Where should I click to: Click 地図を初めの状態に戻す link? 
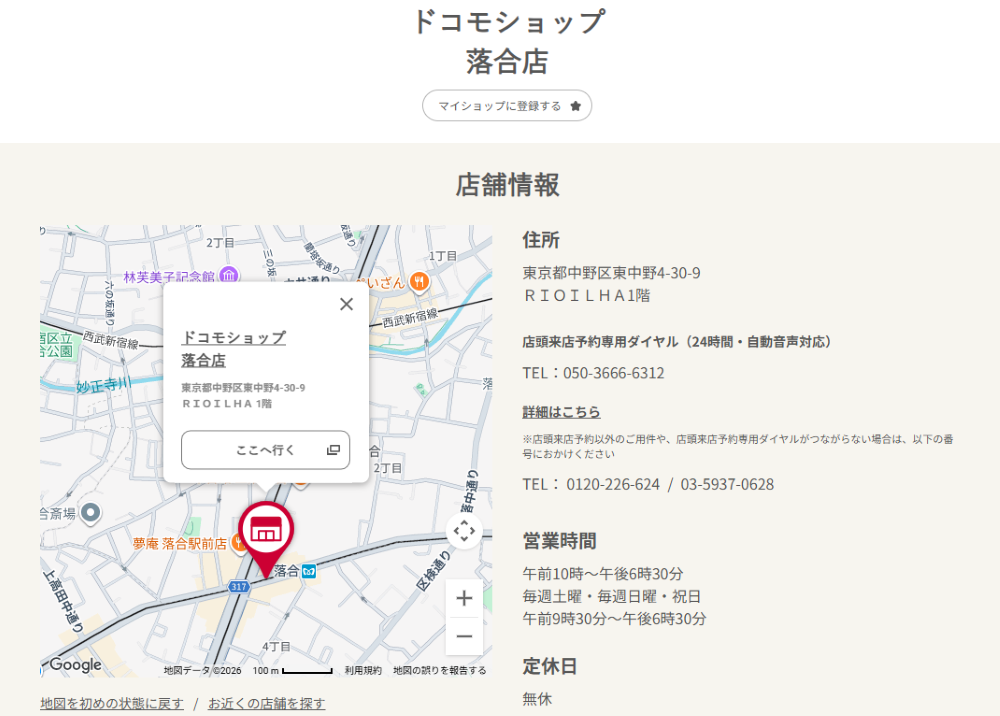coord(112,703)
